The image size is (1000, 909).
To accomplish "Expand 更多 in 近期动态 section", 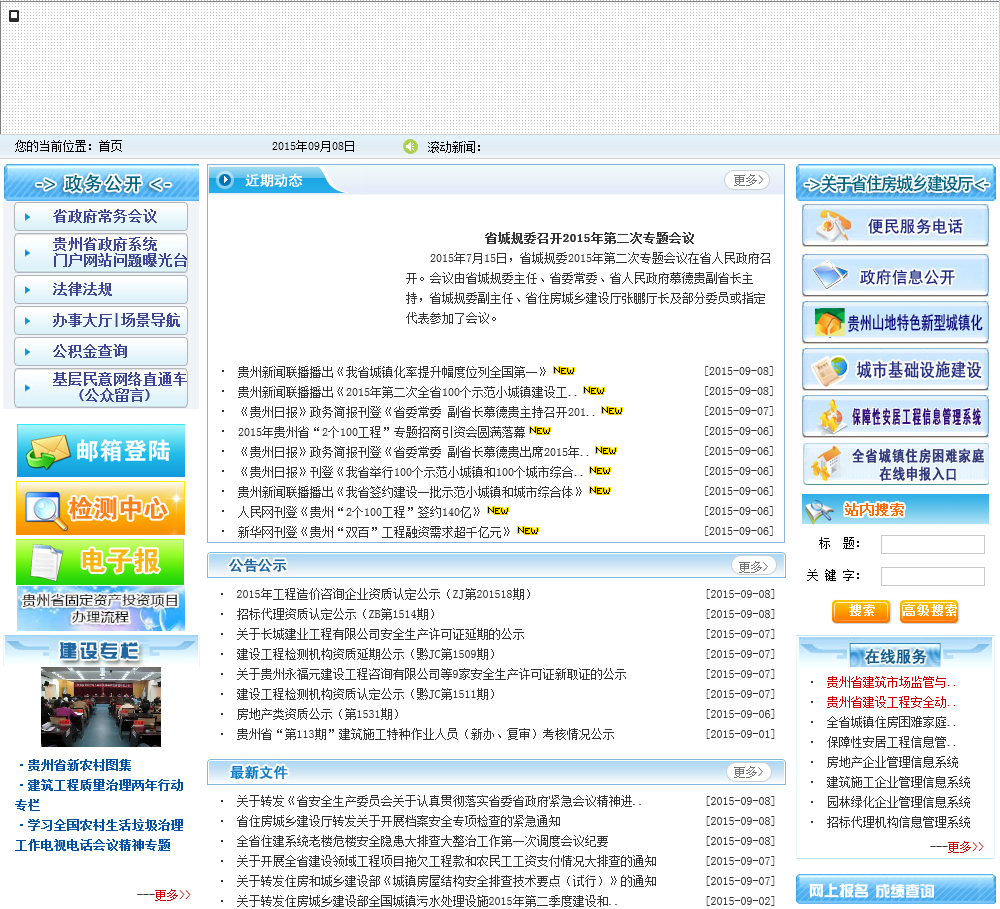I will click(x=747, y=181).
